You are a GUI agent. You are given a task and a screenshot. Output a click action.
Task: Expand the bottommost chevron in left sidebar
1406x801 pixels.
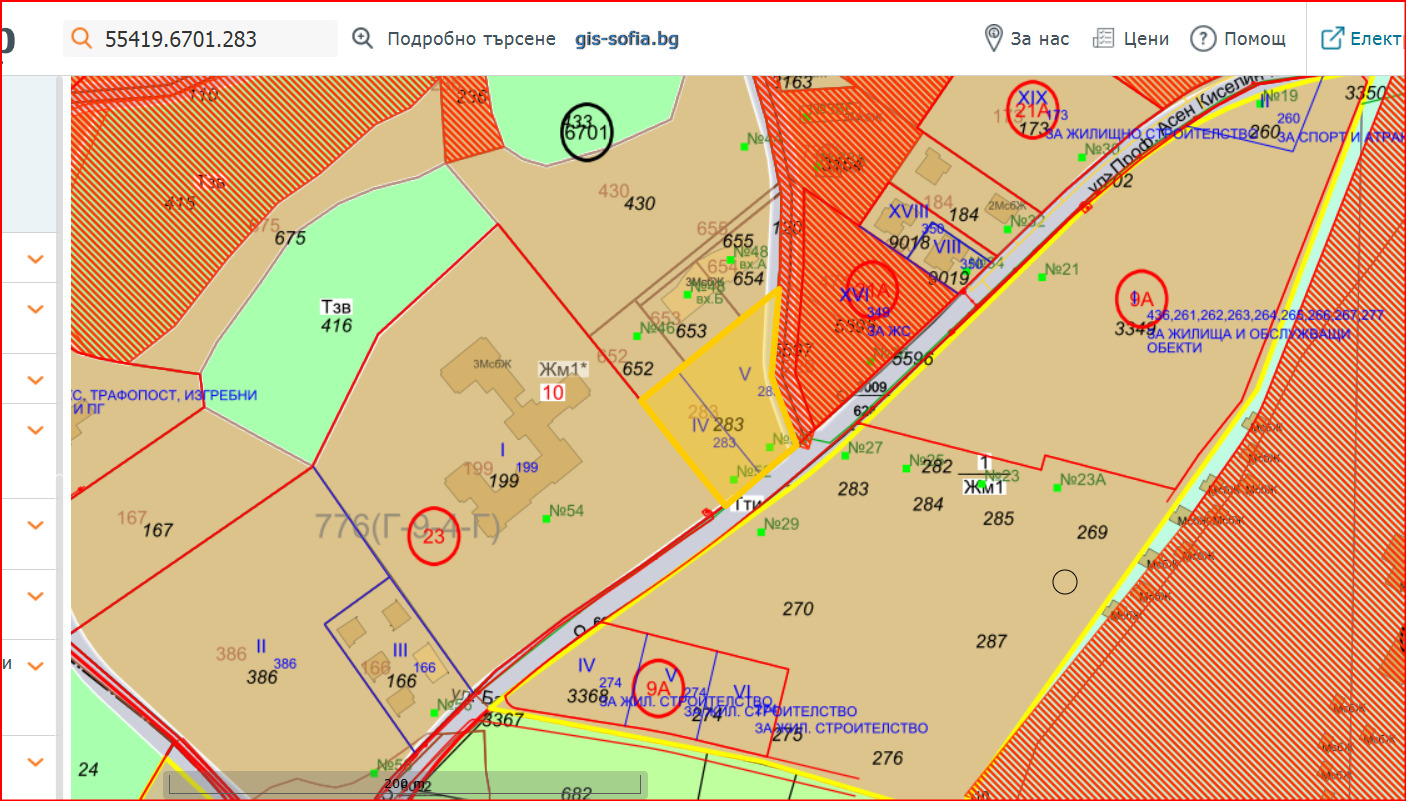[36, 762]
